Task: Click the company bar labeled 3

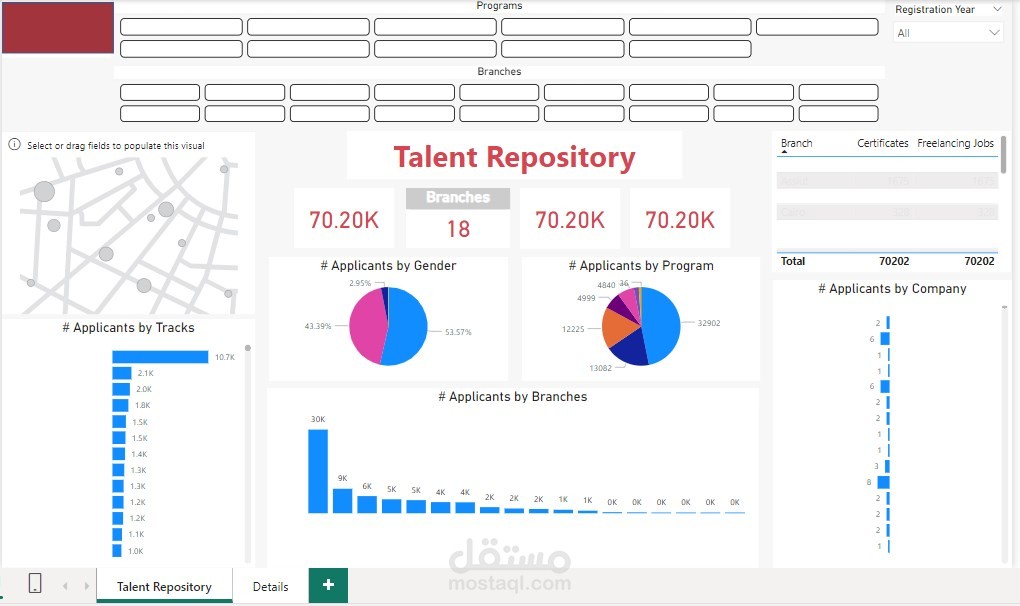Action: [x=887, y=466]
